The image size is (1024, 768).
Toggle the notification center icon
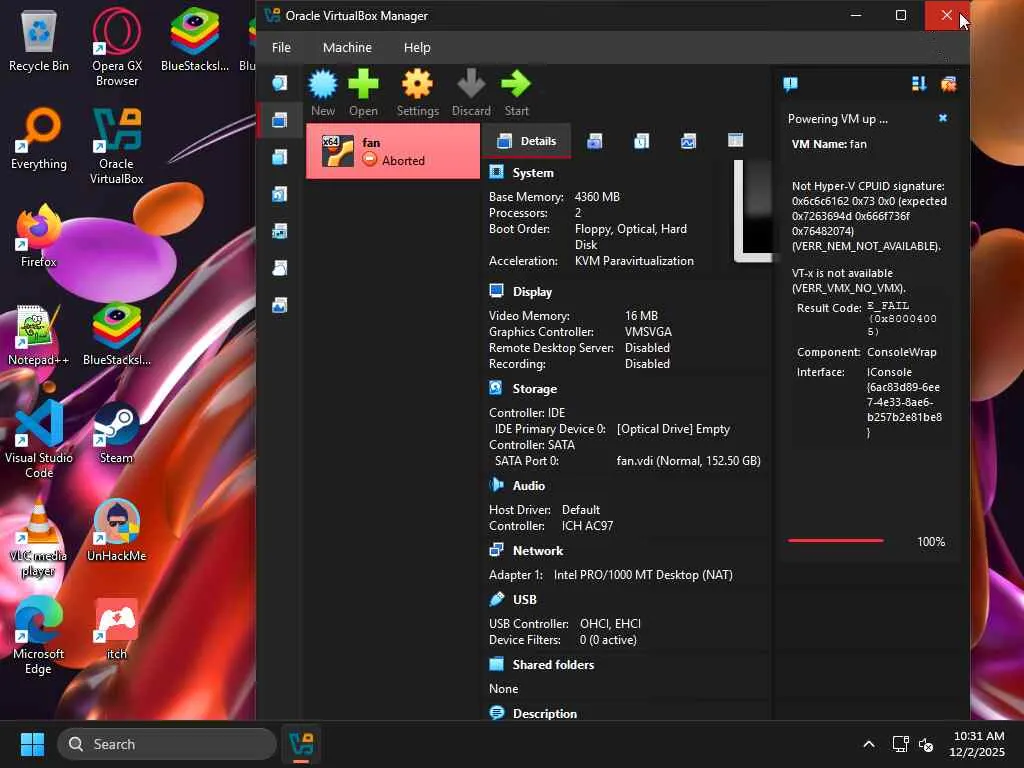click(x=790, y=84)
